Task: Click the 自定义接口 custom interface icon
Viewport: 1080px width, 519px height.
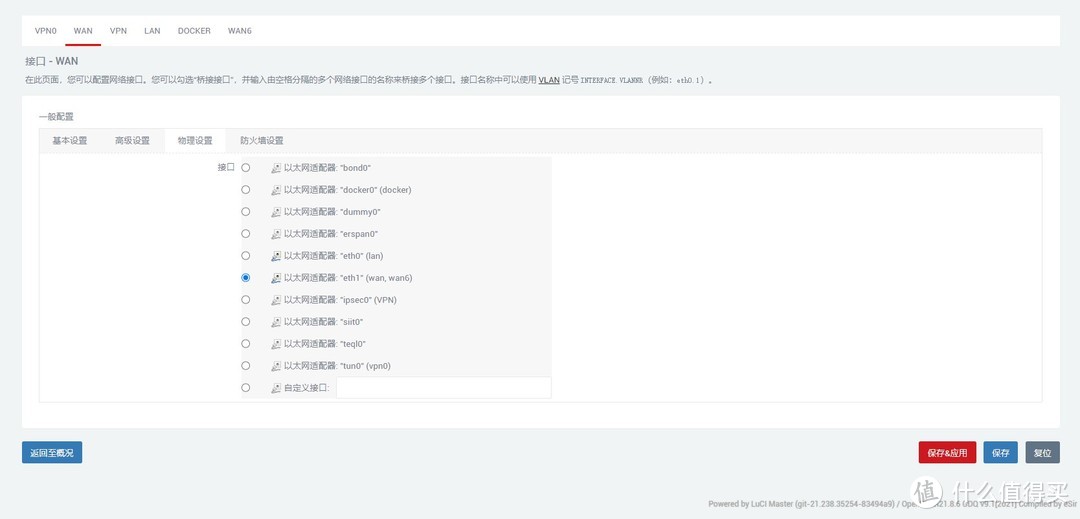Action: coord(276,388)
